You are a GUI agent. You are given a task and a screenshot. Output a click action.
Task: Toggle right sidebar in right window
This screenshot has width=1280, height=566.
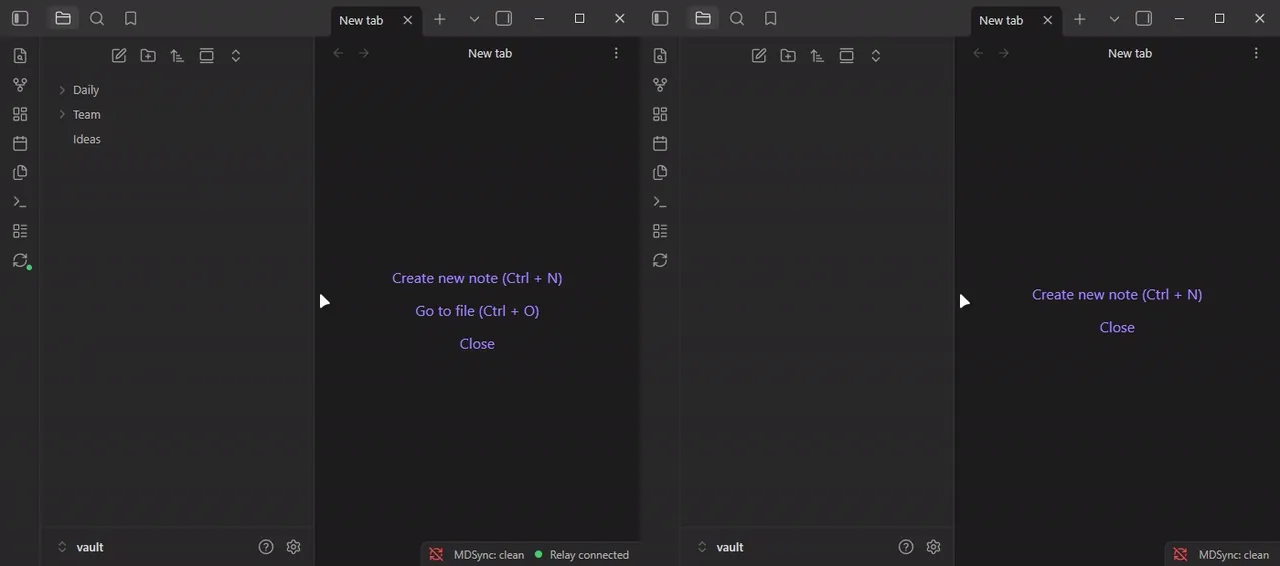[x=1144, y=18]
